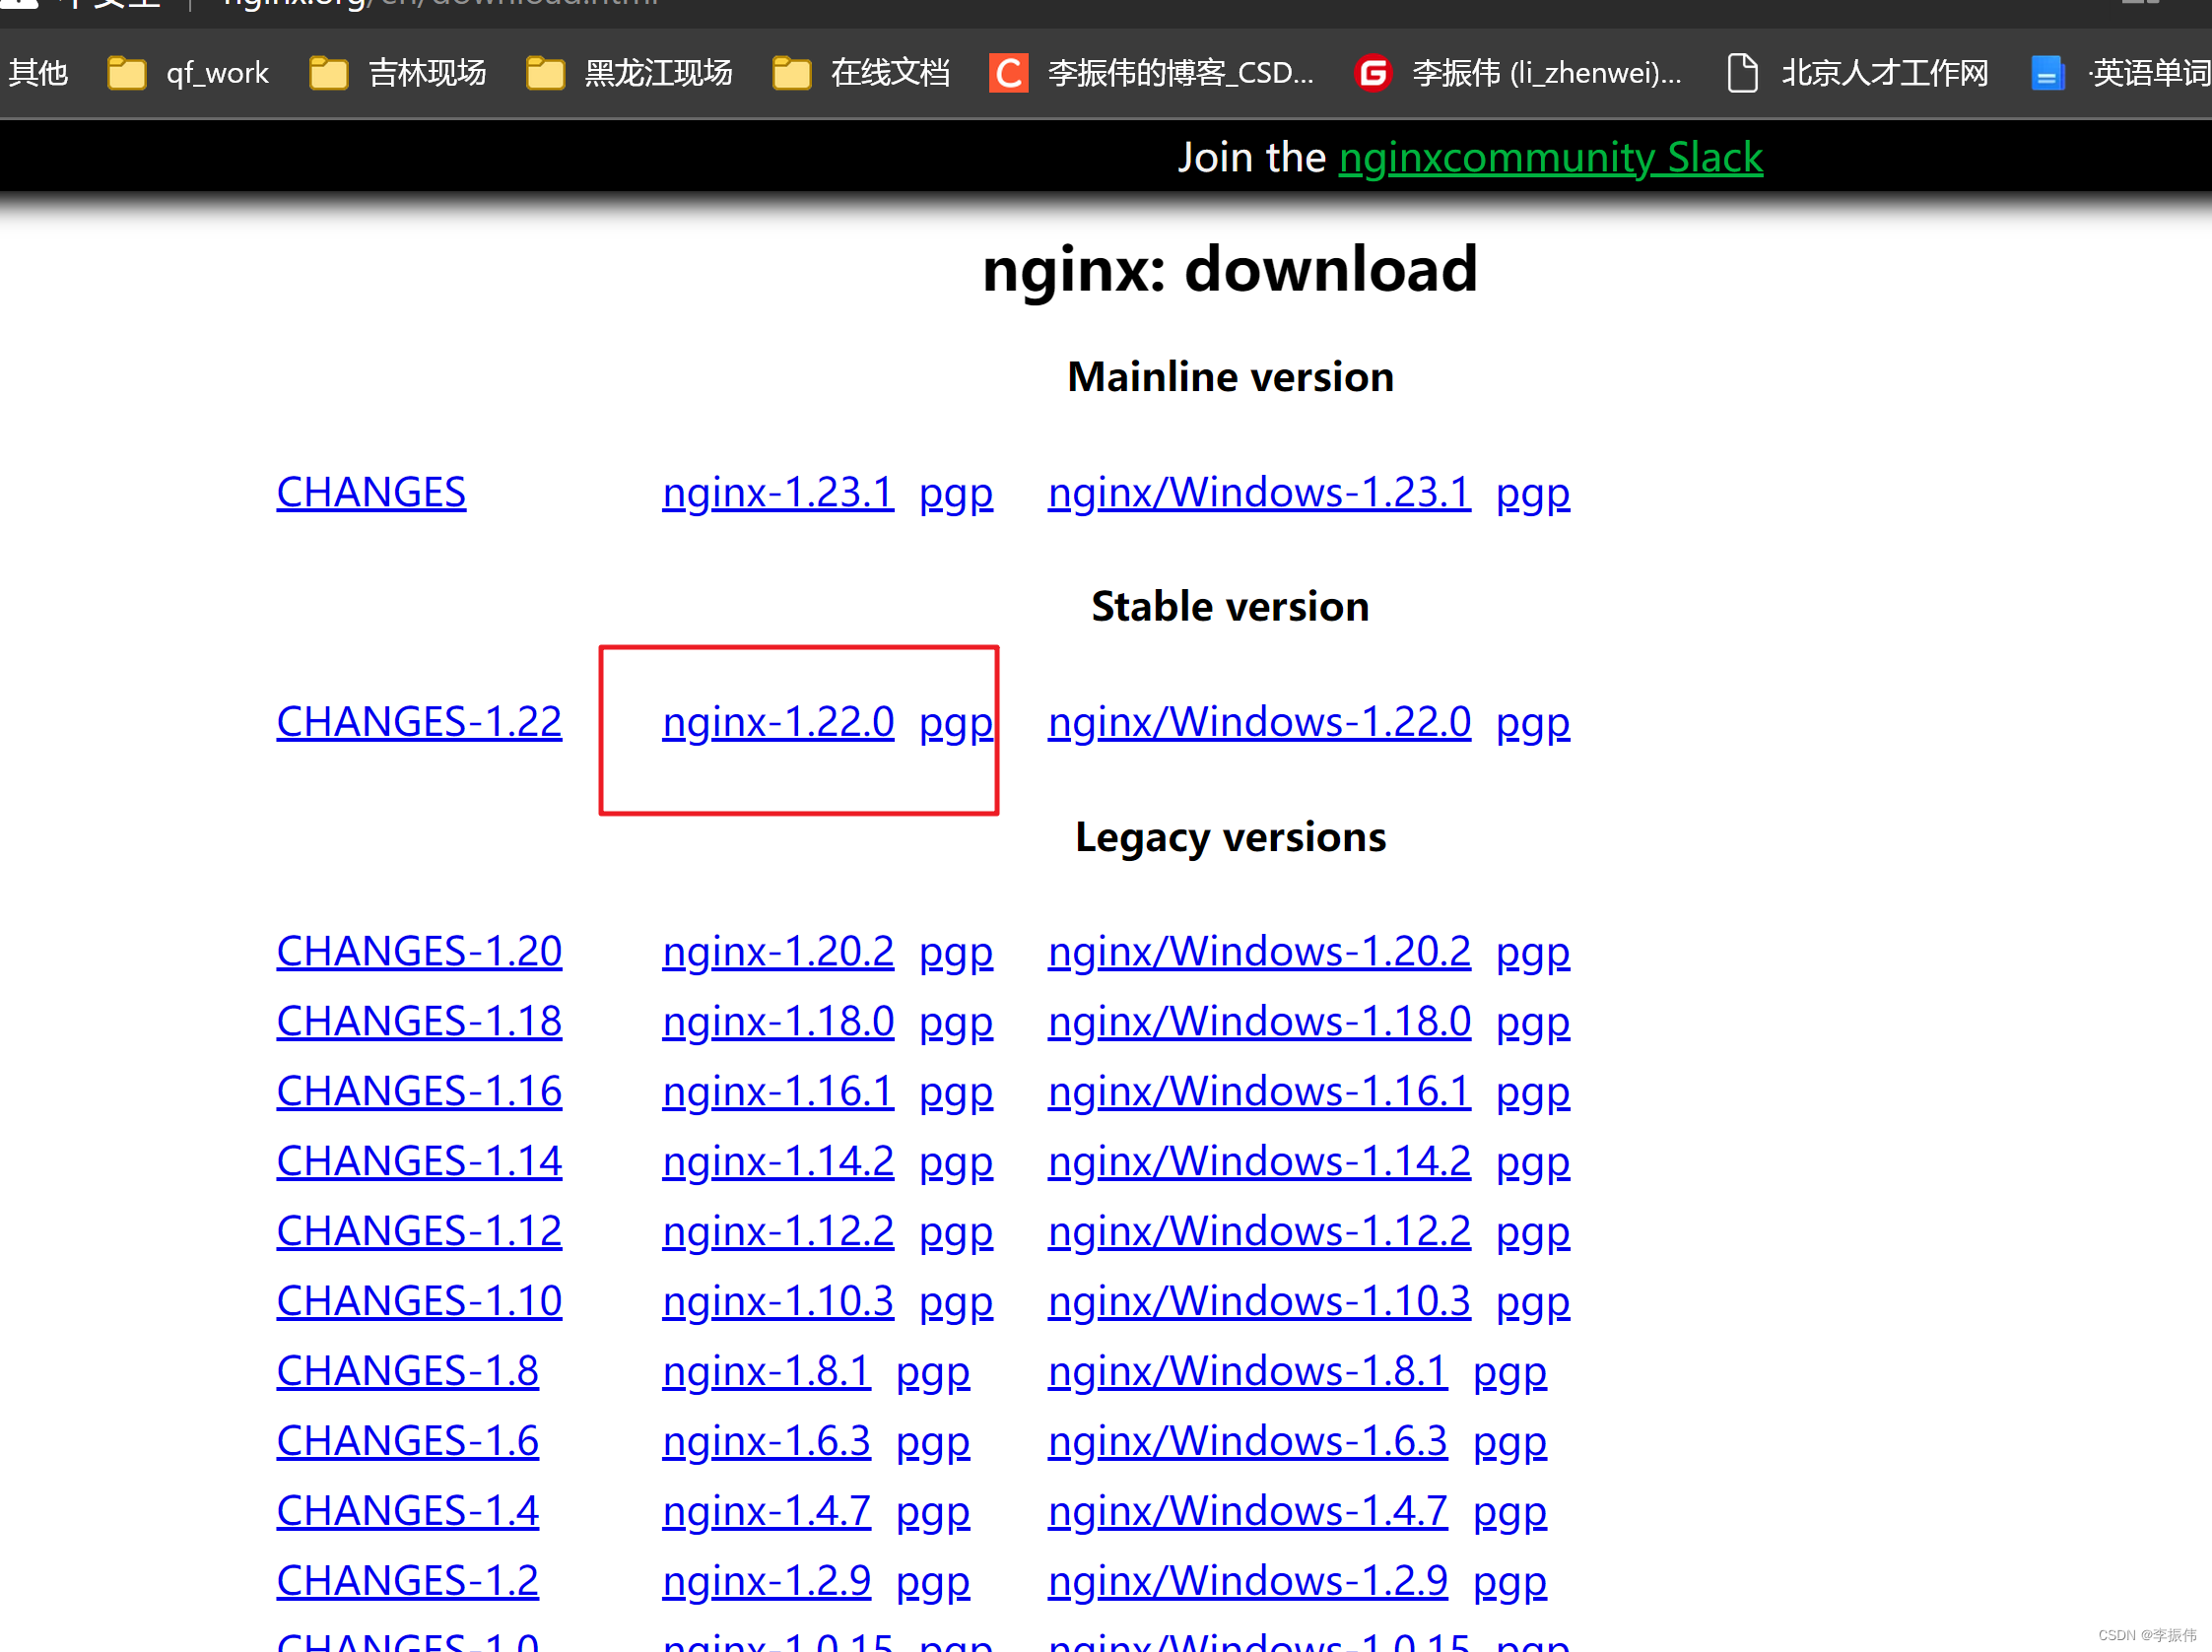Open CHANGES-1.2 link
The height and width of the screenshot is (1652, 2212).
pyautogui.click(x=408, y=1582)
